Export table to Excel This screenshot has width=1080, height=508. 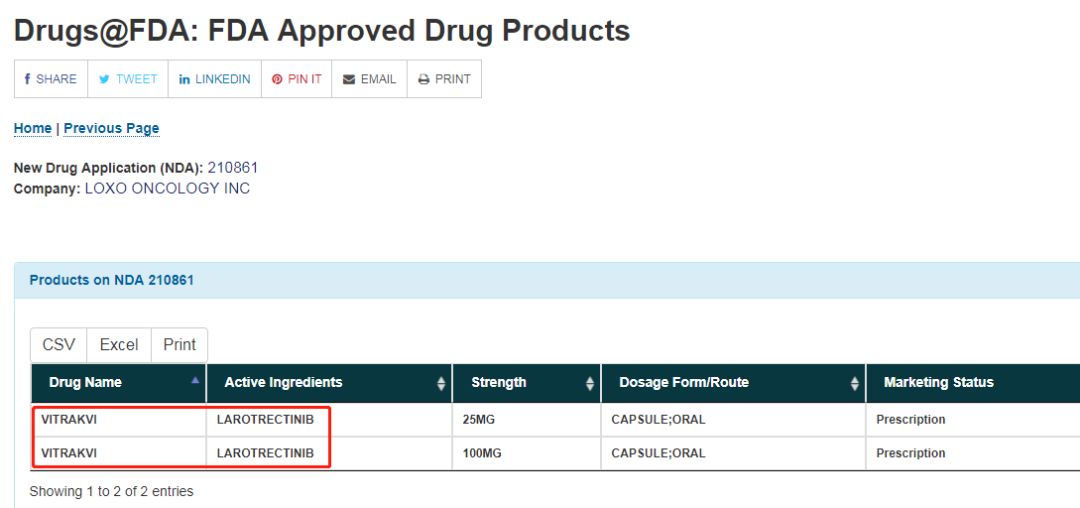[119, 345]
